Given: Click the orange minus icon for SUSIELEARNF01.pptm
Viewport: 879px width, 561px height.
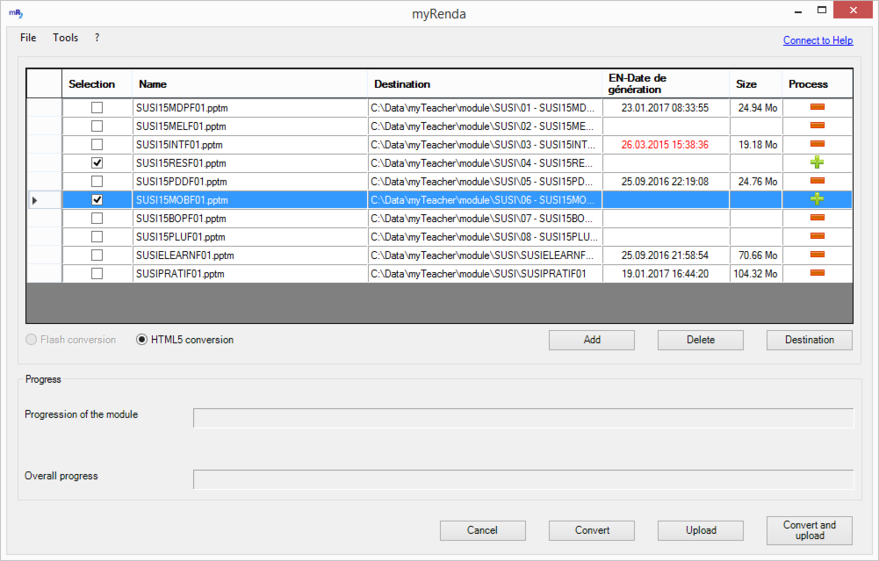Looking at the screenshot, I should (816, 255).
